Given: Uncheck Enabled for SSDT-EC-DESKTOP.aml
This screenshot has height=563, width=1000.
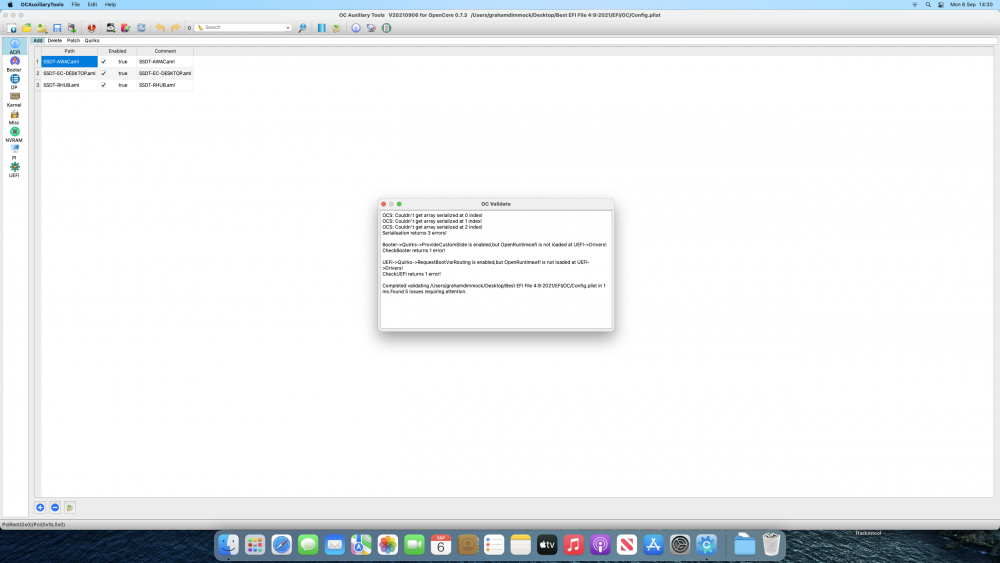Looking at the screenshot, I should pos(103,73).
